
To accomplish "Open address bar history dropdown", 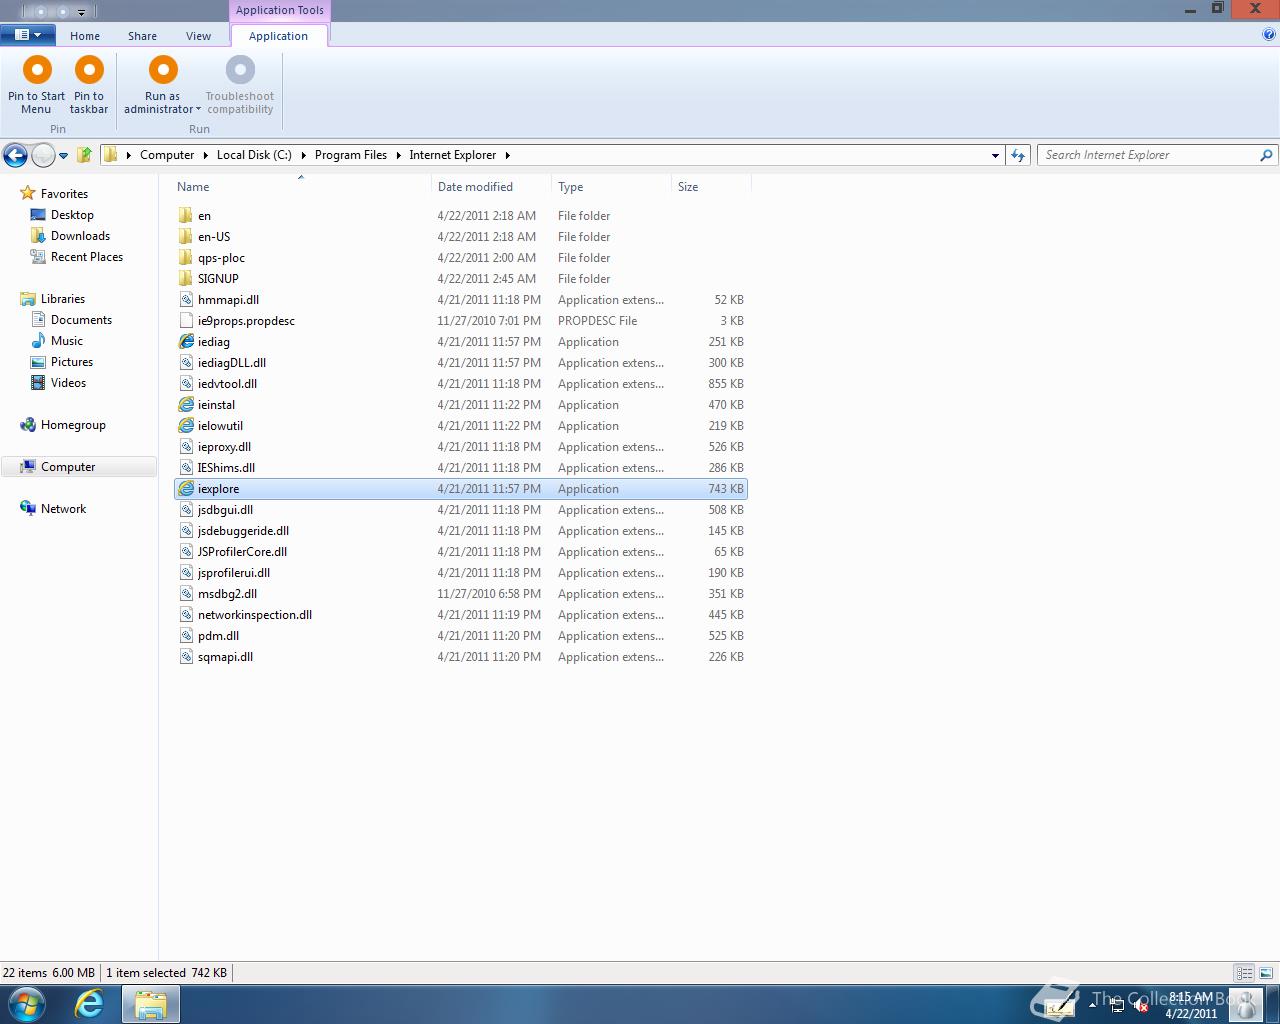I will (x=995, y=155).
